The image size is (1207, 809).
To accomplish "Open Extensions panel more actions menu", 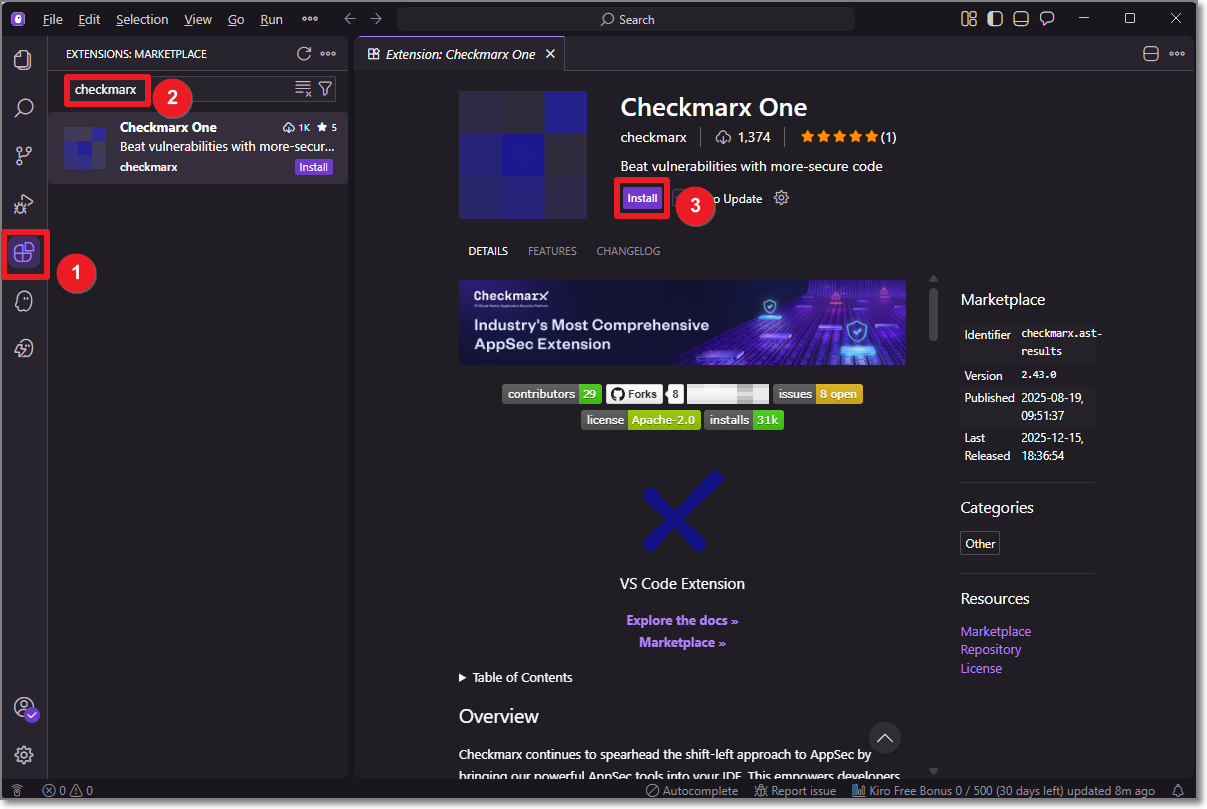I will pyautogui.click(x=328, y=54).
